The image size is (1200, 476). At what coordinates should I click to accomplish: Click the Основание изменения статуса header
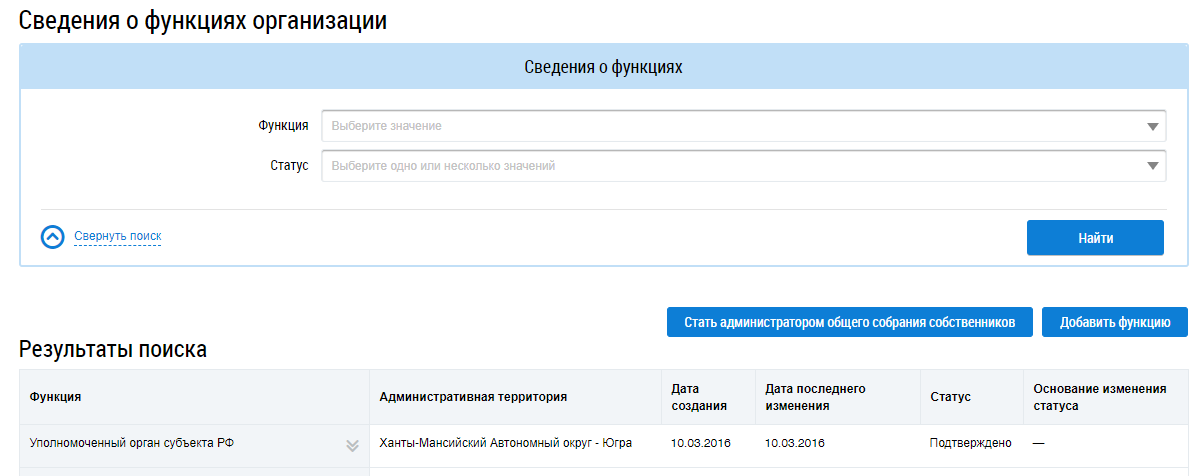(x=1100, y=397)
